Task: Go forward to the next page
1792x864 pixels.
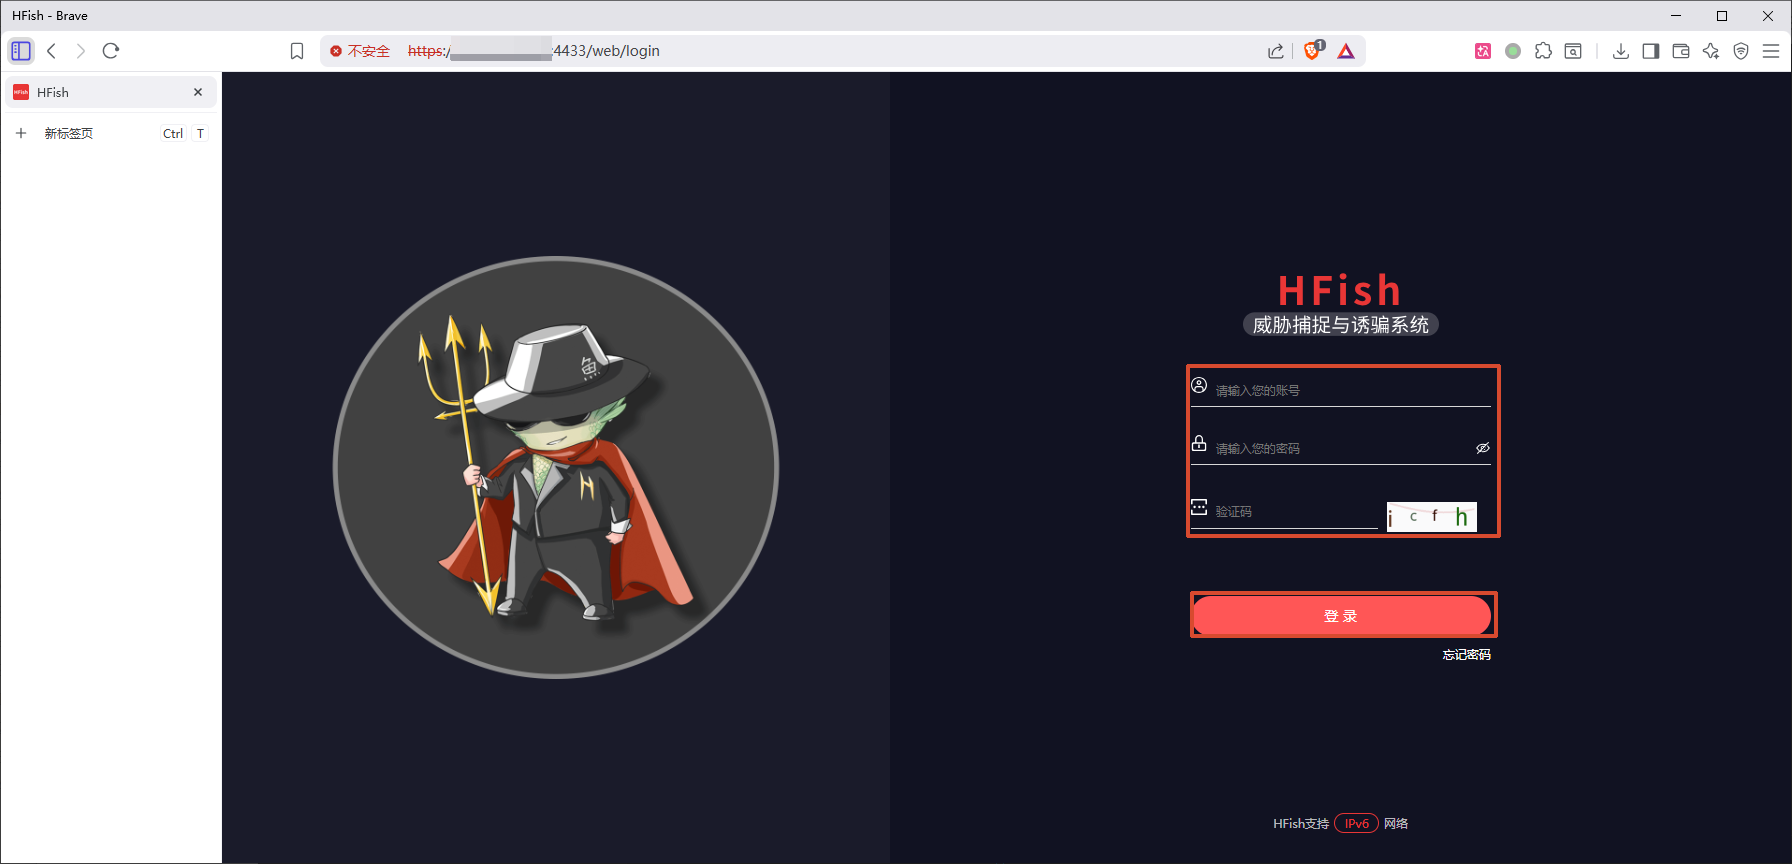Action: [81, 51]
